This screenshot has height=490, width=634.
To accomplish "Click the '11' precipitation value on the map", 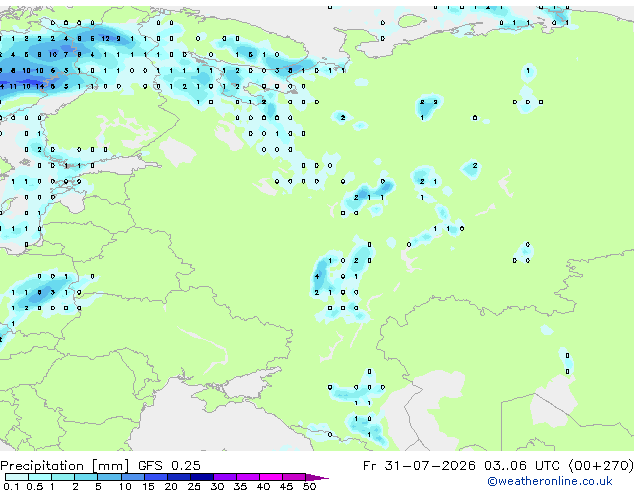I will point(13,87).
